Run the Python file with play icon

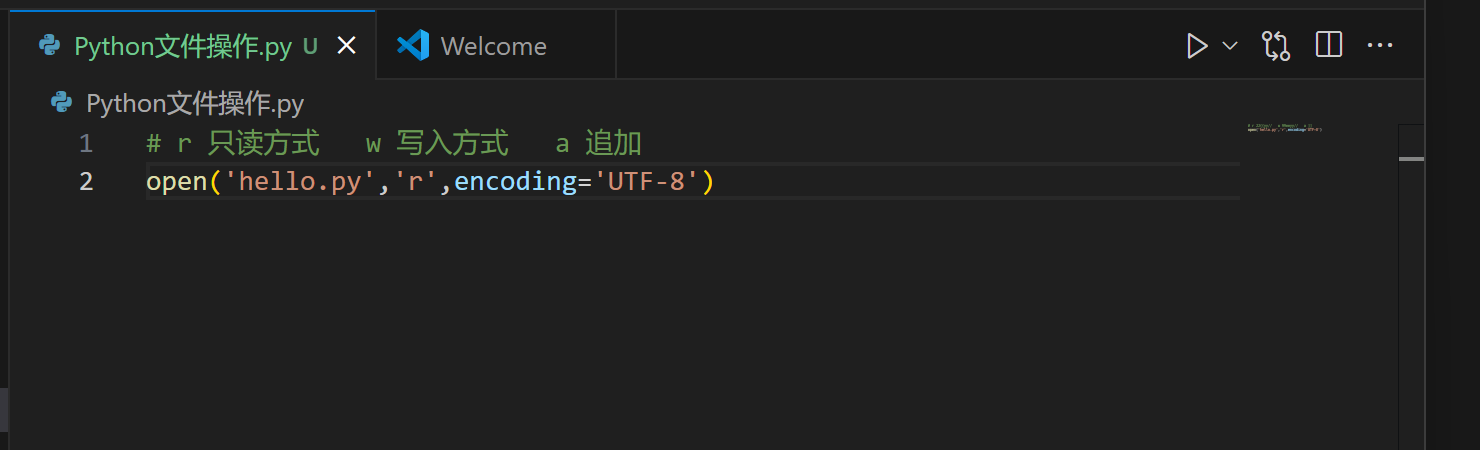(x=1196, y=46)
